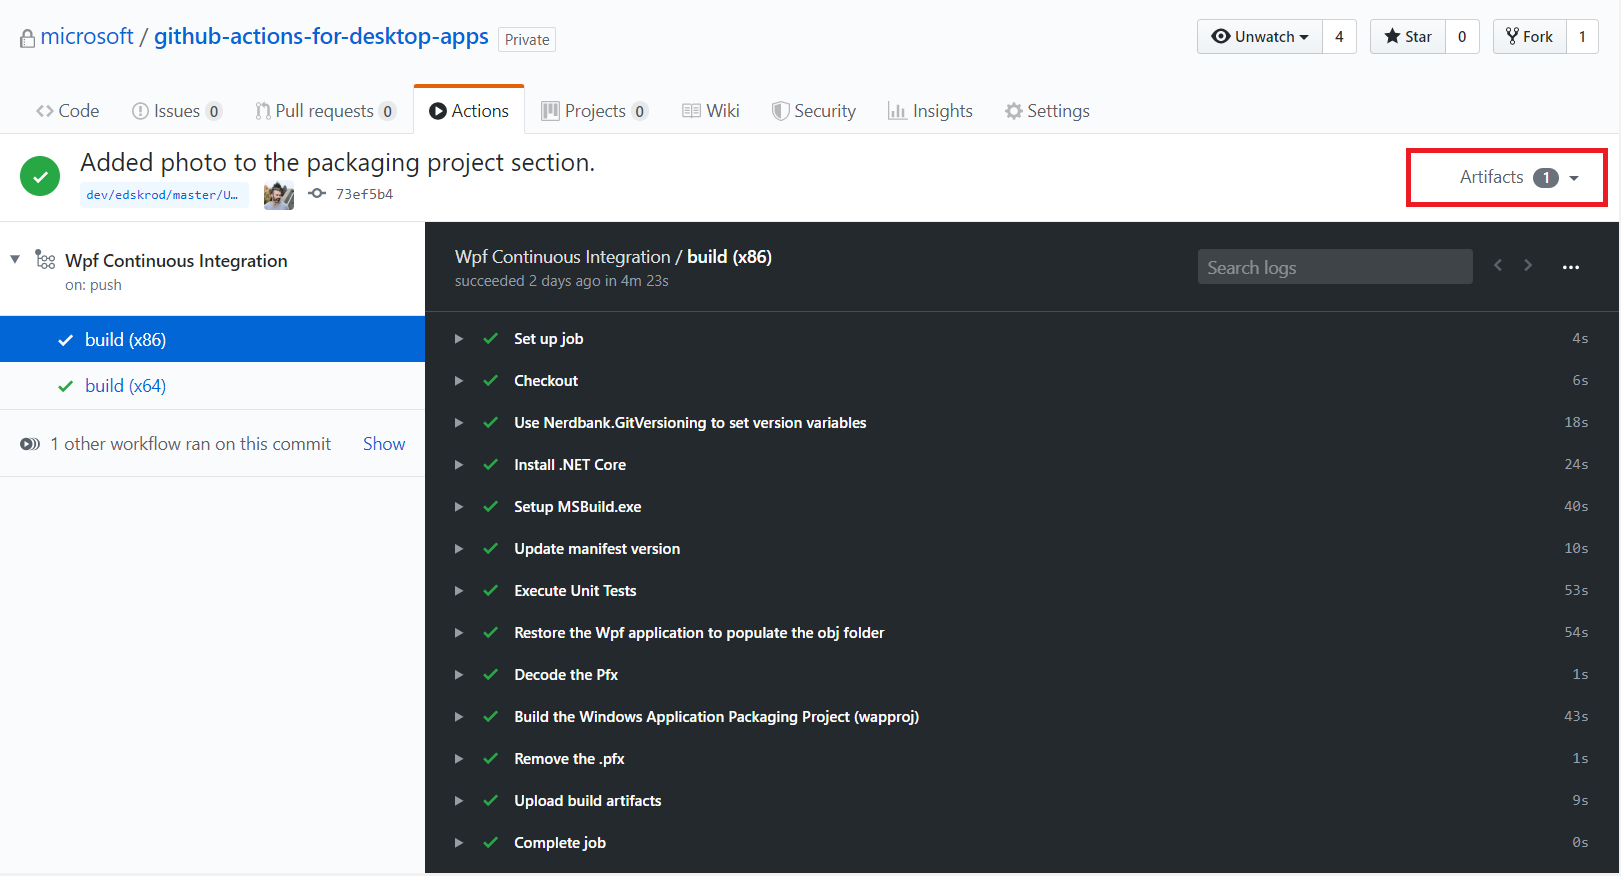
Task: Click the checkmark icon beside Set up job
Action: tap(491, 339)
